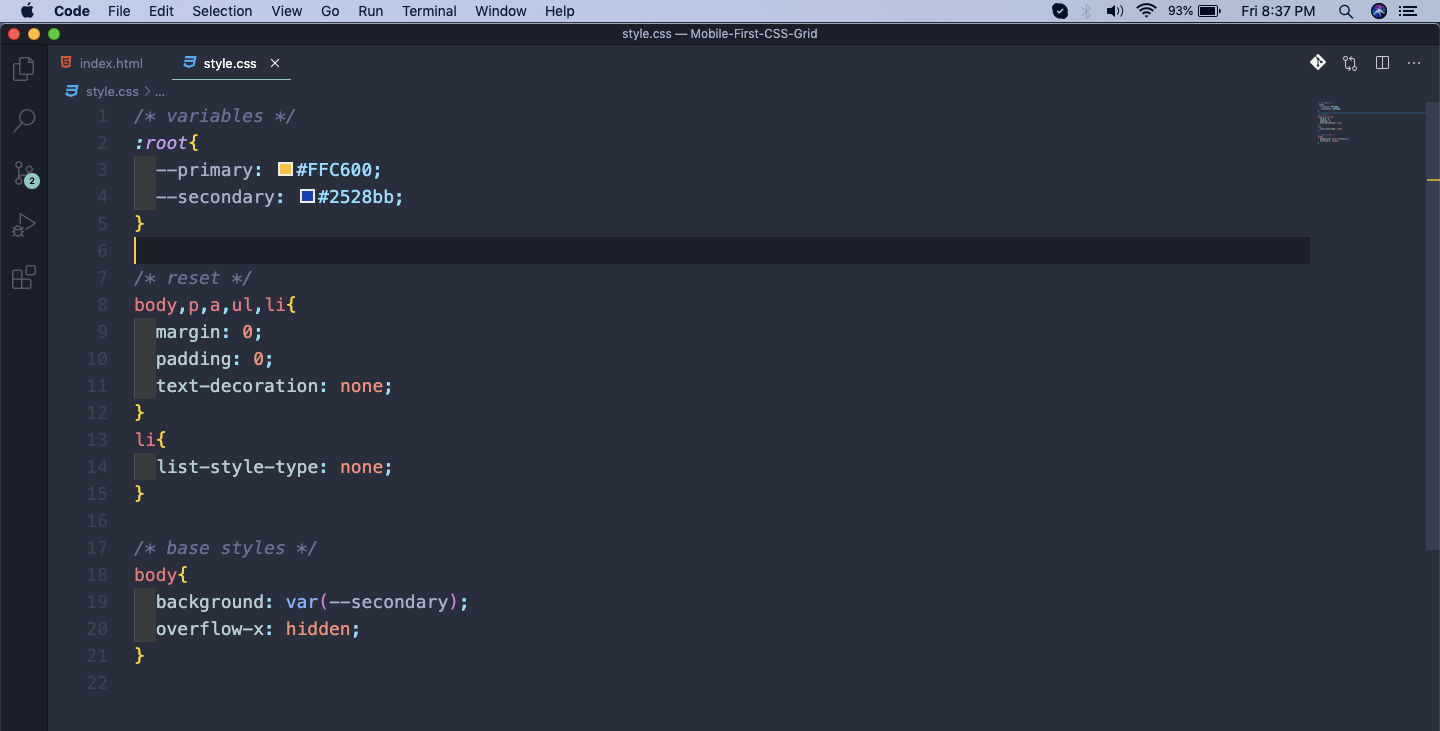This screenshot has height=731, width=1440.
Task: Click the Bluetooth icon in menu bar
Action: (x=1087, y=11)
